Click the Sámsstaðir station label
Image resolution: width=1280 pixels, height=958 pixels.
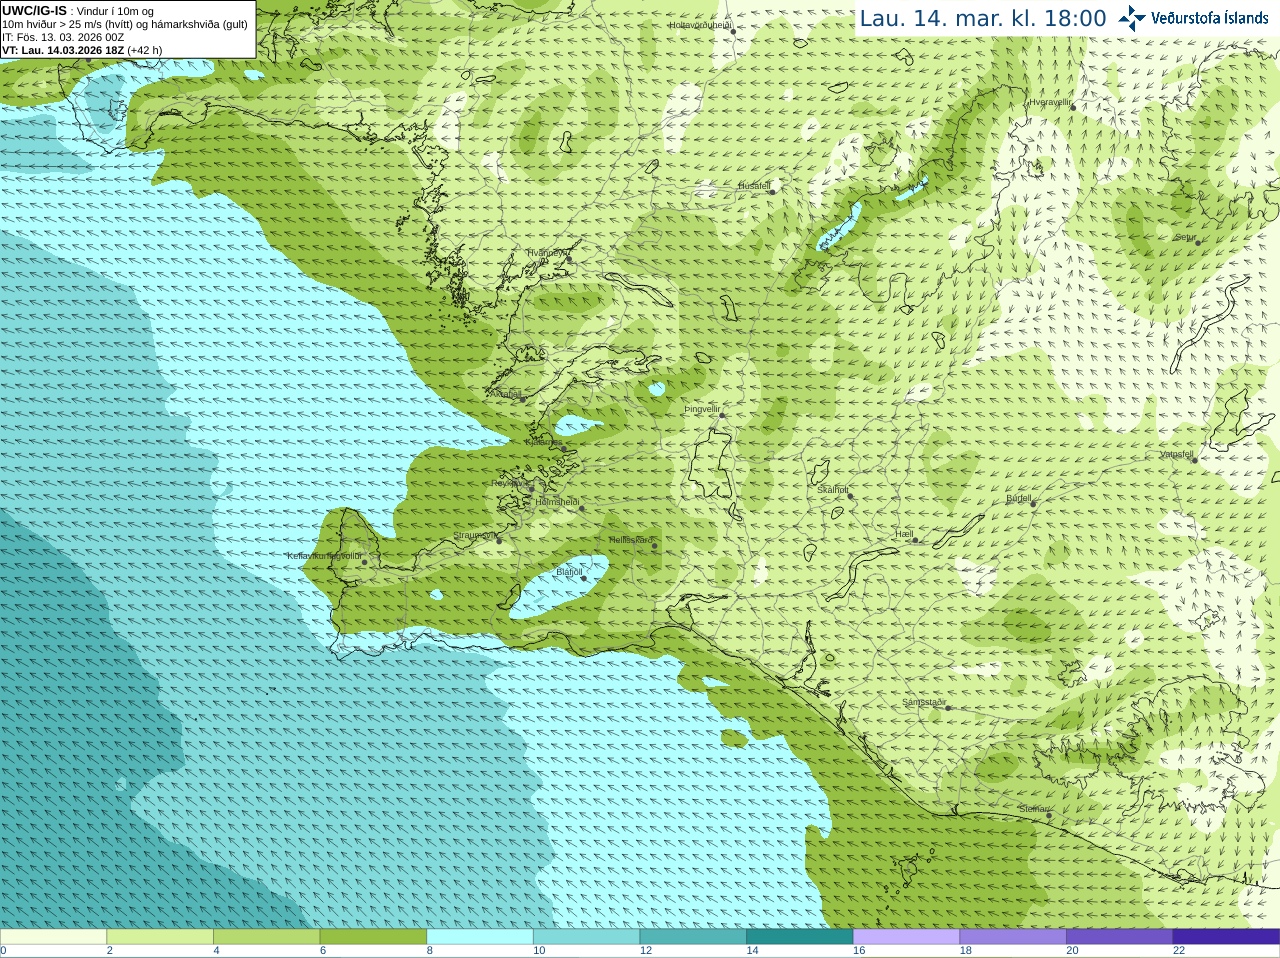[923, 702]
